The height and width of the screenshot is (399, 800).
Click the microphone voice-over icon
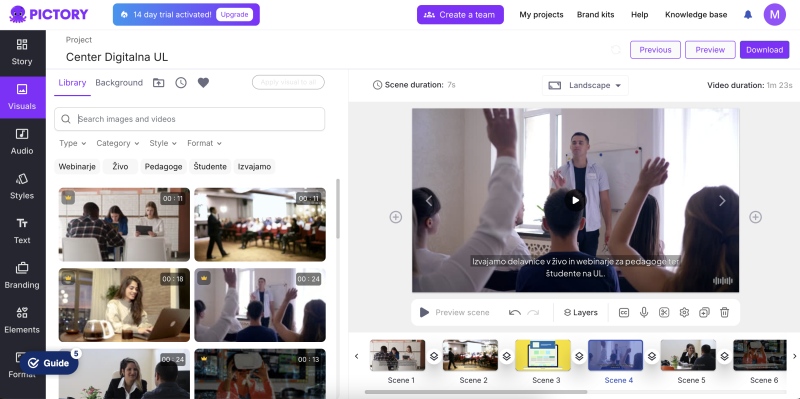point(644,313)
